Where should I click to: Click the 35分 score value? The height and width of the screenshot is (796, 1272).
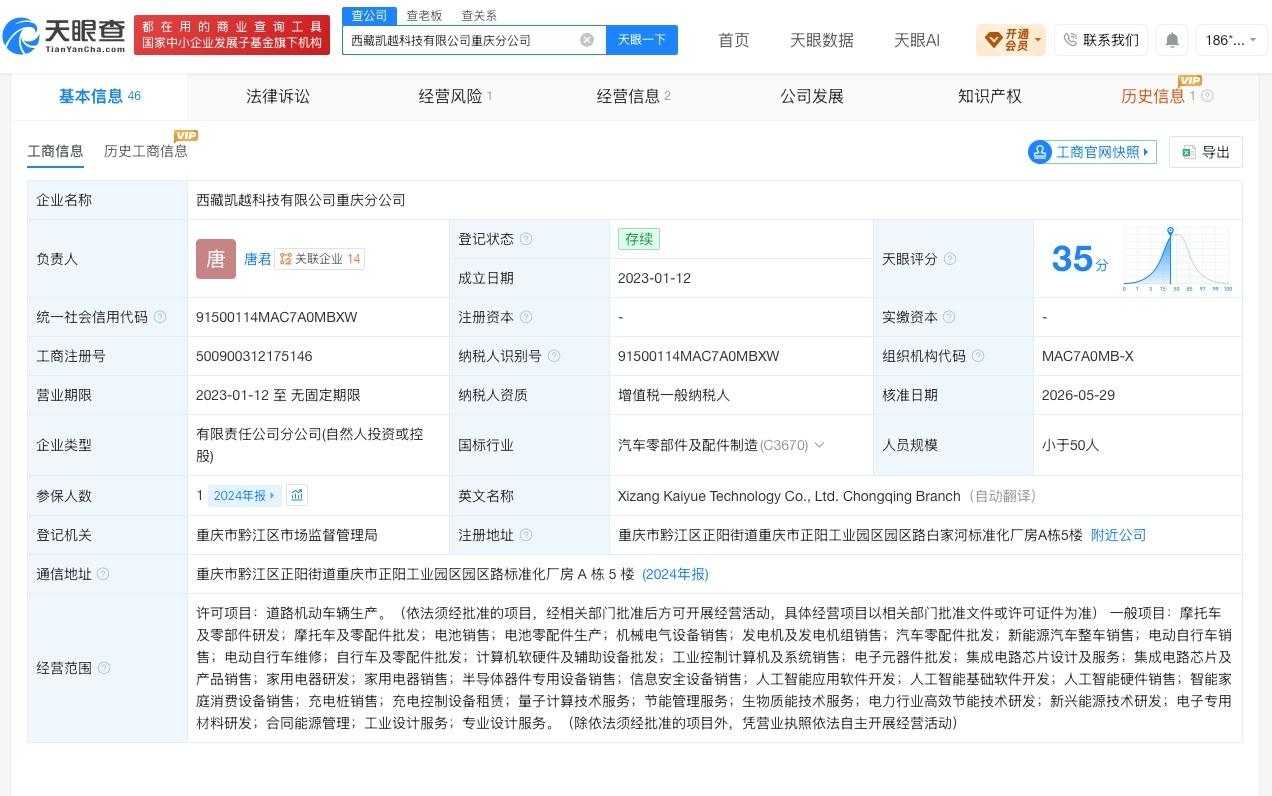coord(1080,259)
